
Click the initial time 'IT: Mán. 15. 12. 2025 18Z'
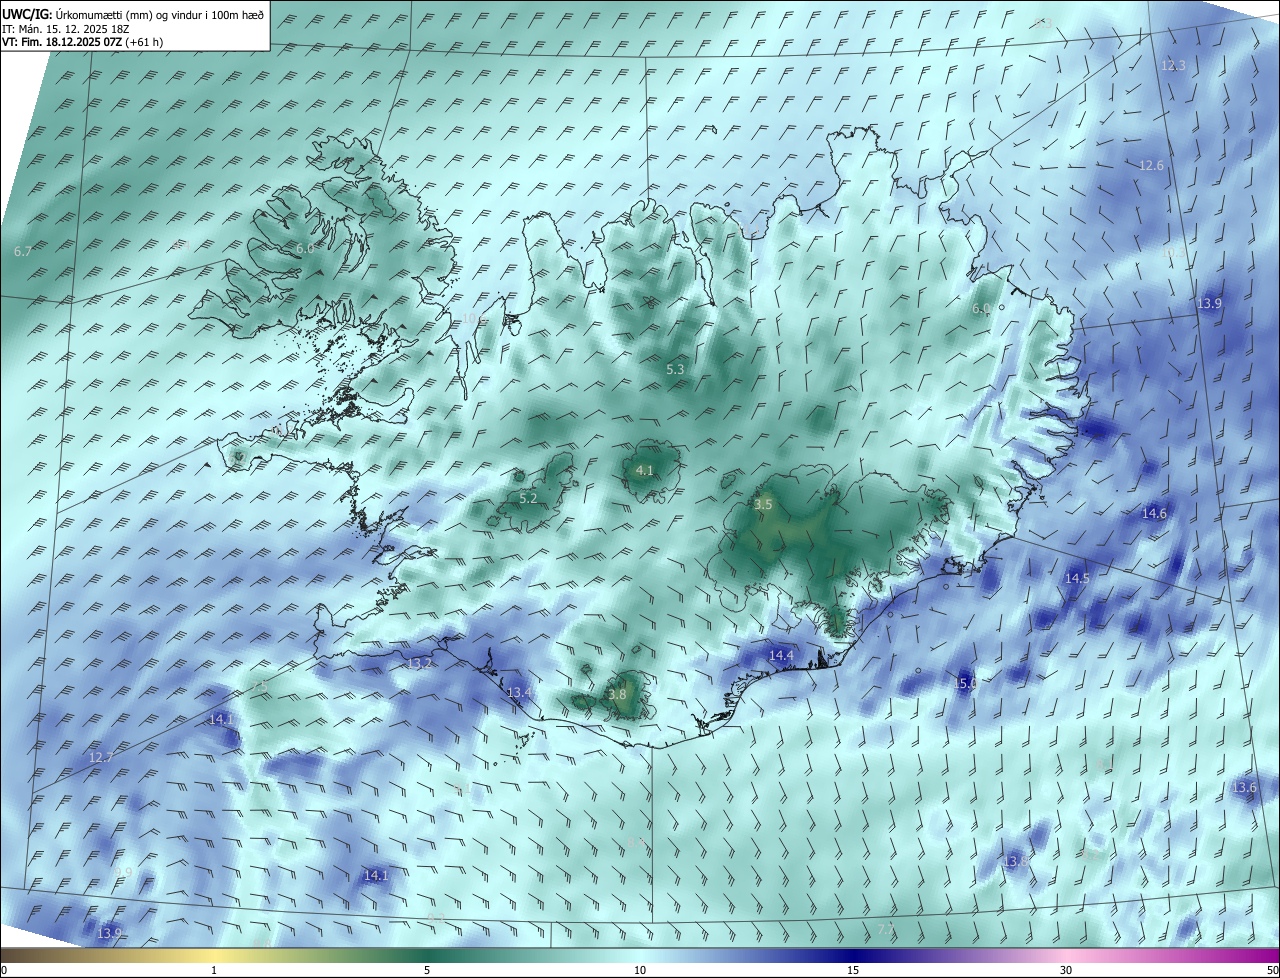pyautogui.click(x=64, y=28)
